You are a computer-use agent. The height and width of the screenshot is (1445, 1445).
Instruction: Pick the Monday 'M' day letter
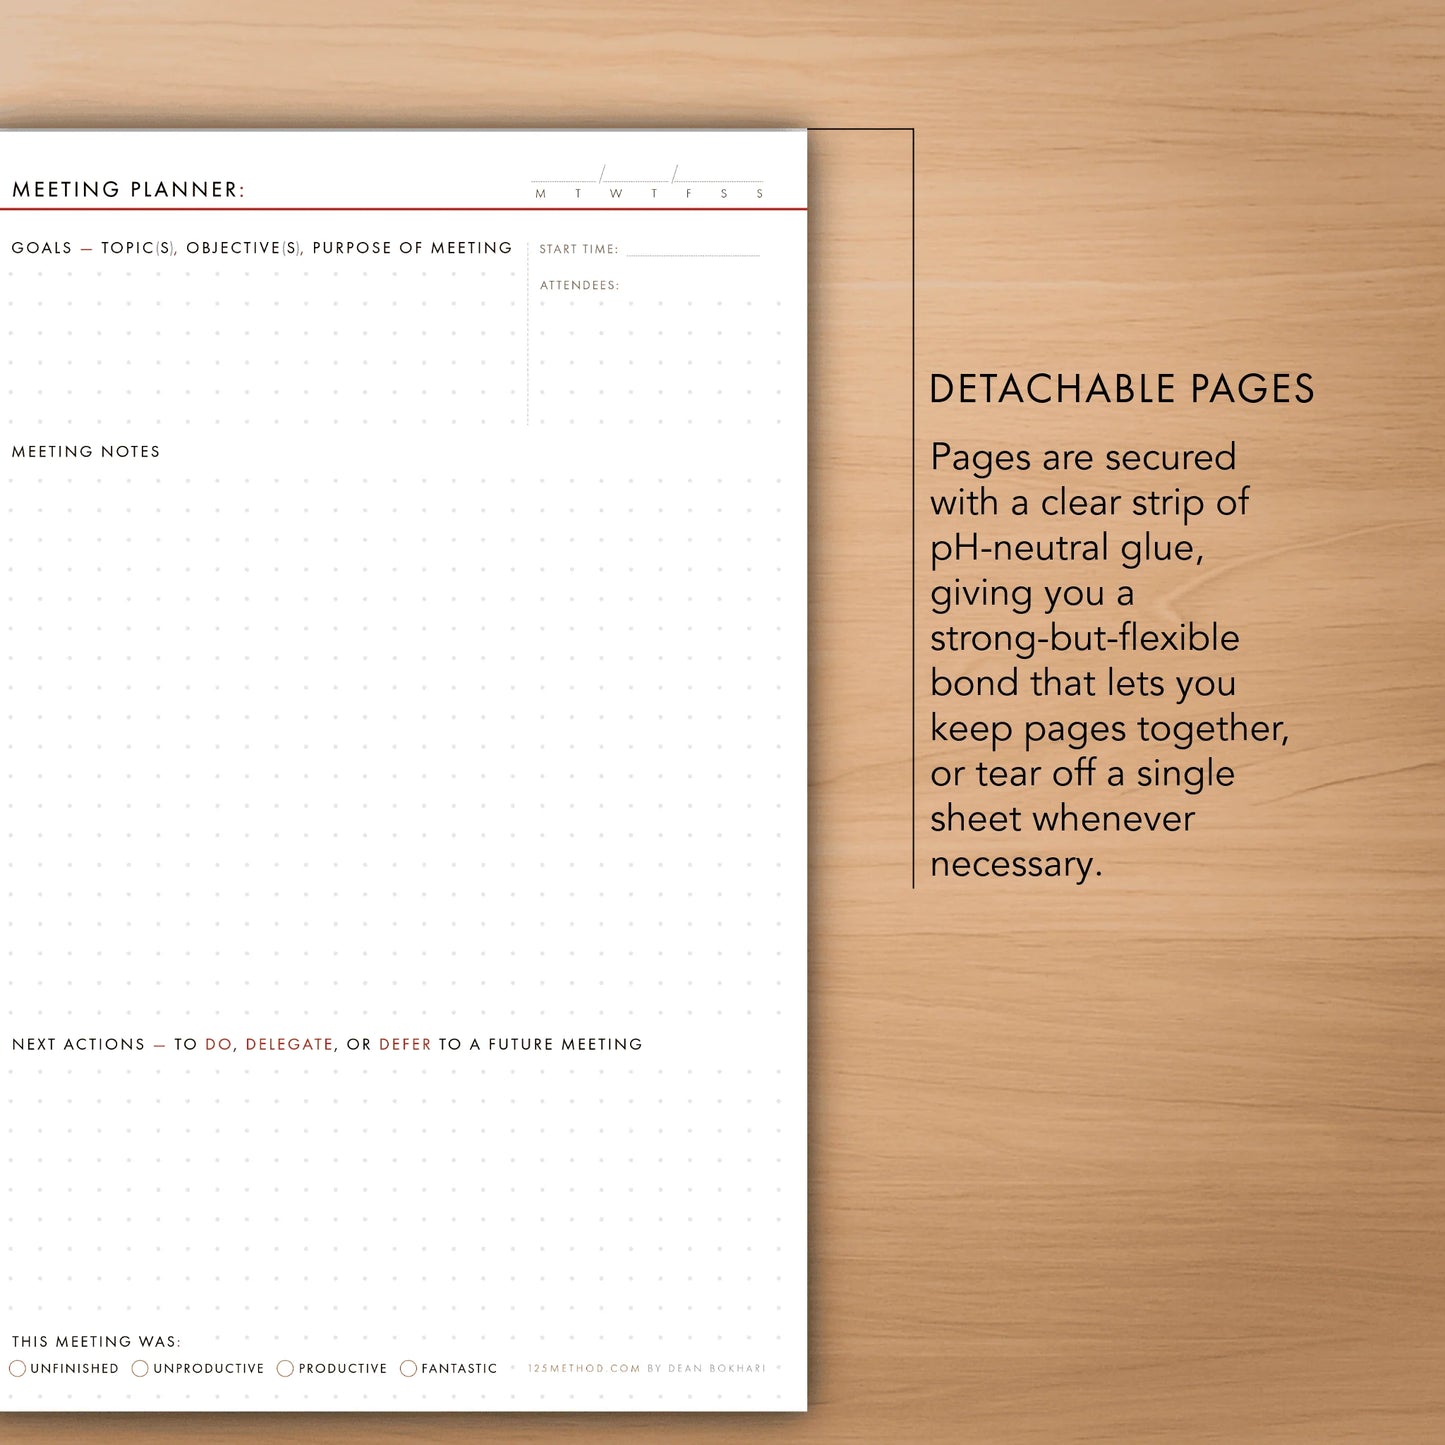[x=541, y=194]
